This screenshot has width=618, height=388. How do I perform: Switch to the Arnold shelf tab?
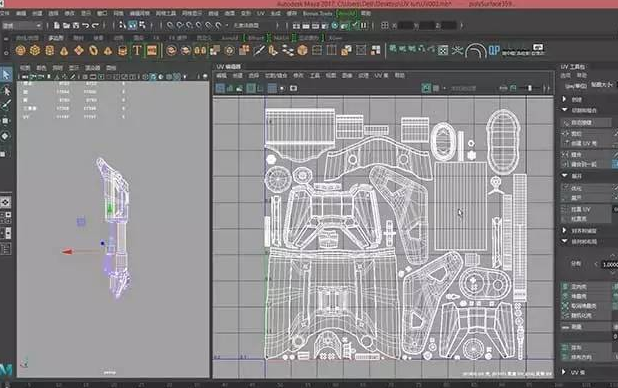[x=230, y=38]
